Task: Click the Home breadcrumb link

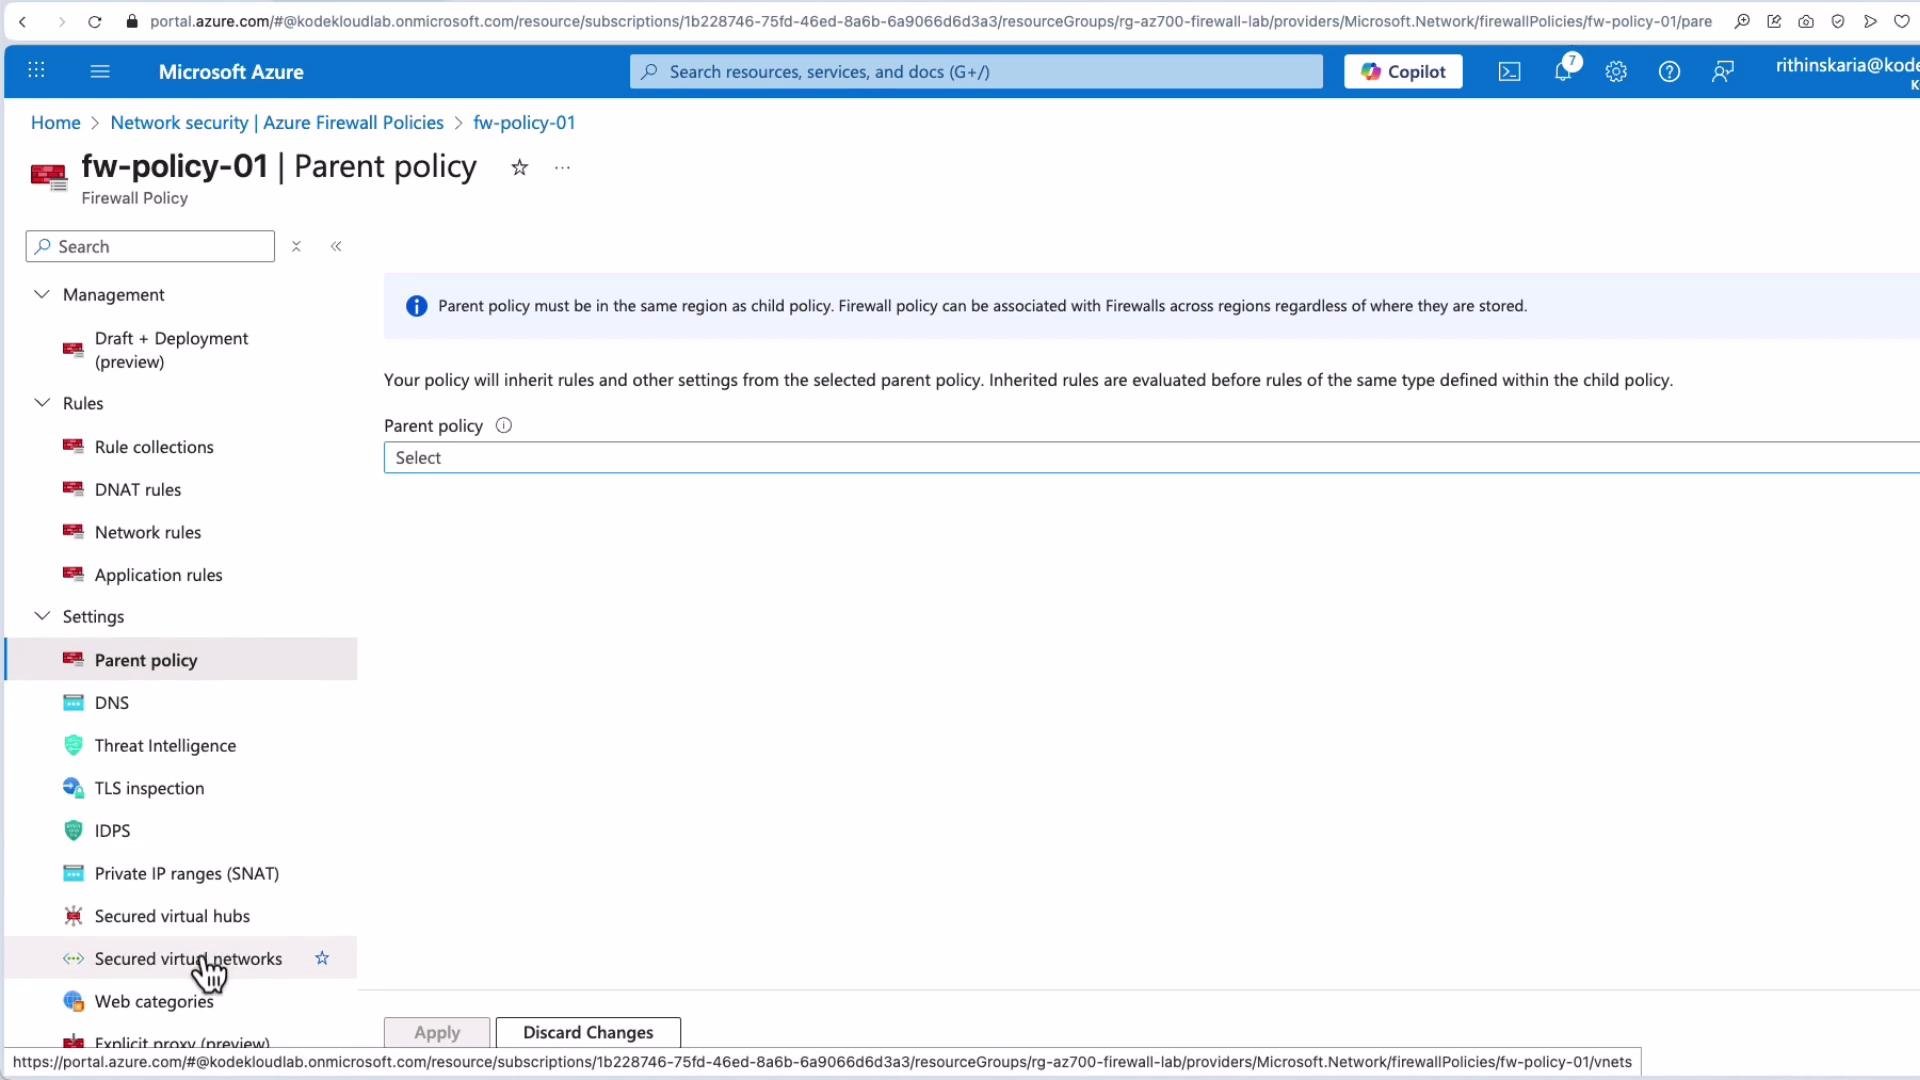Action: 55,123
